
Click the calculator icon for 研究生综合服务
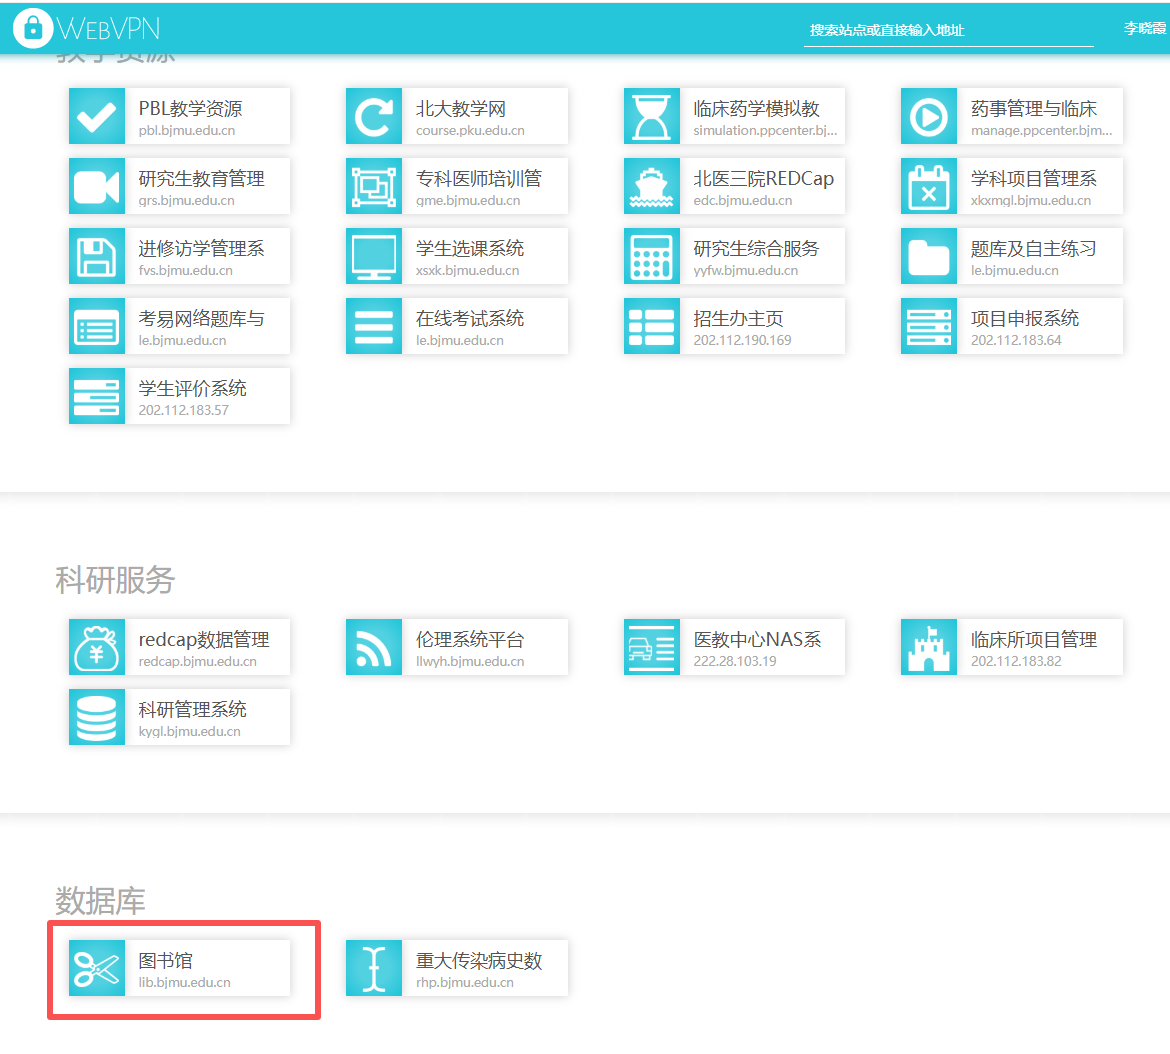point(652,257)
